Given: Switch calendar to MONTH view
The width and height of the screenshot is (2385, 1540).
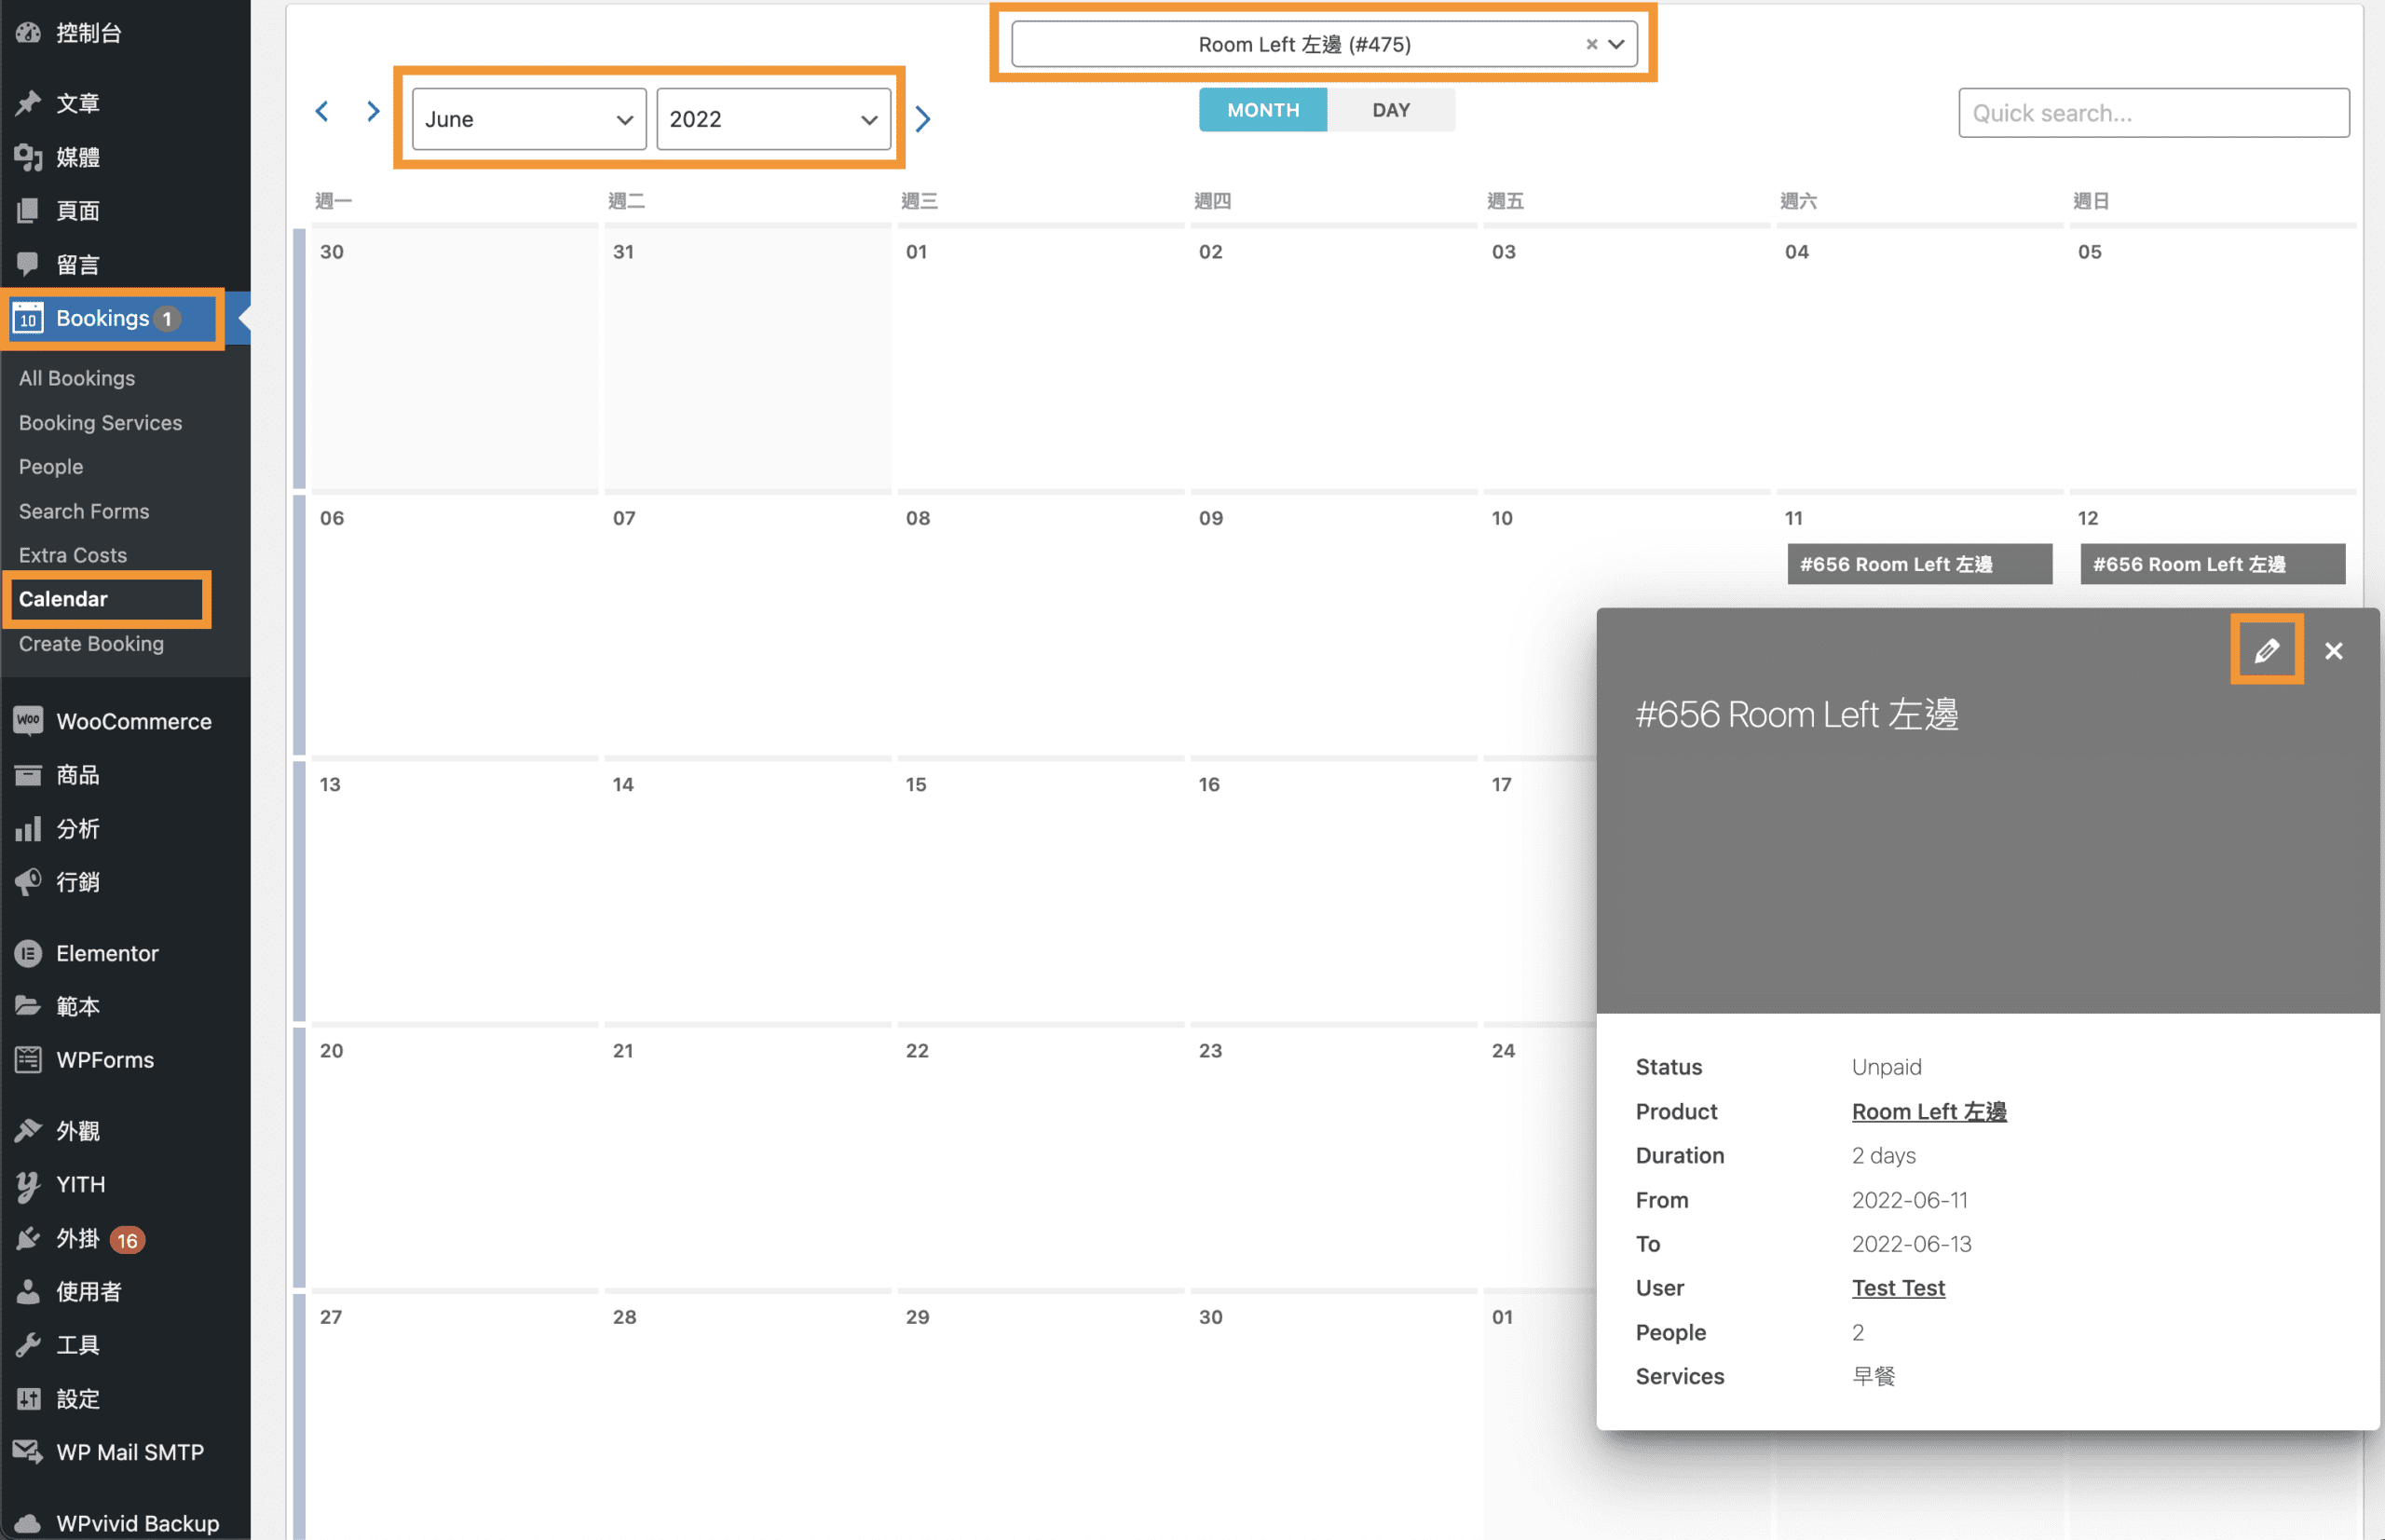Looking at the screenshot, I should [1262, 110].
